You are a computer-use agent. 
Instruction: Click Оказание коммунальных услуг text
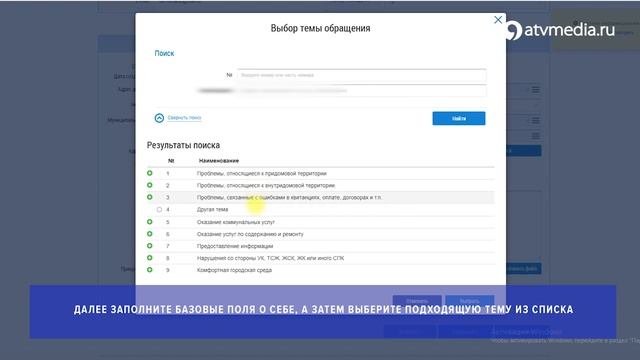pyautogui.click(x=236, y=222)
